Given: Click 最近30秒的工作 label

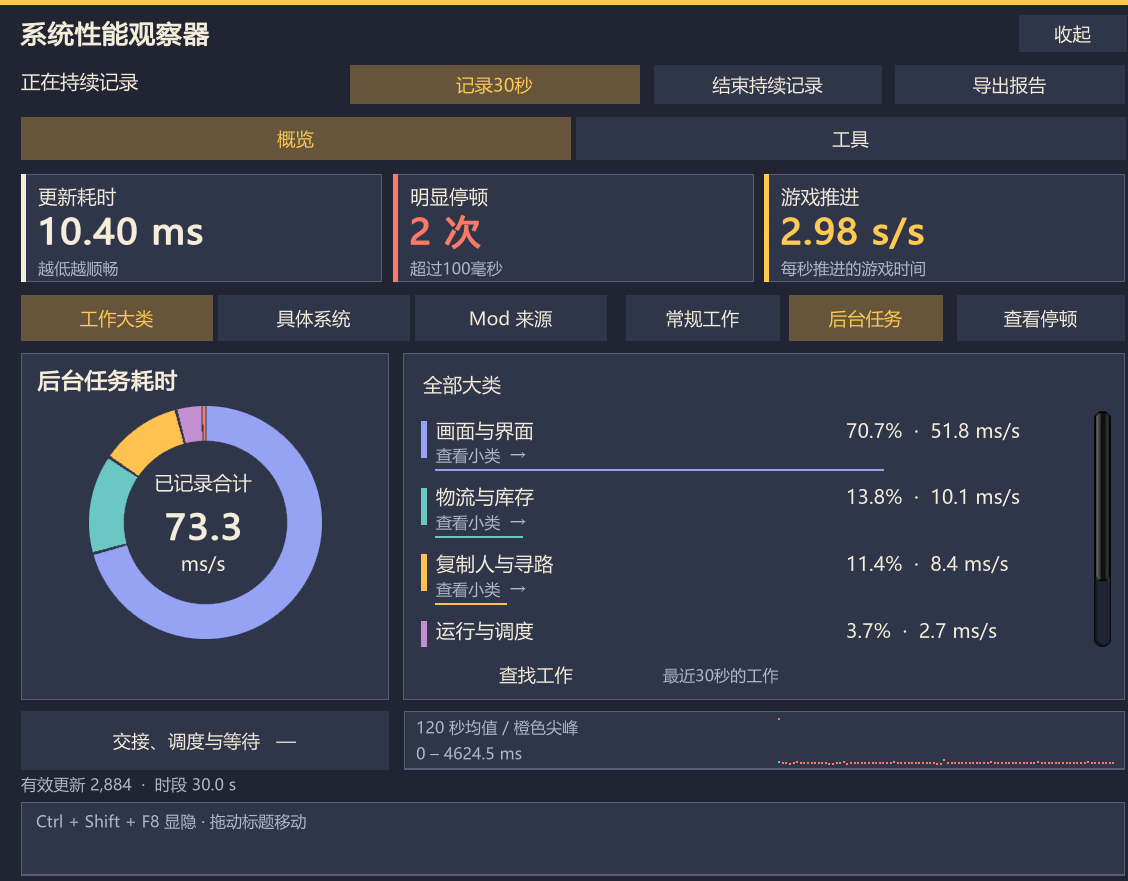Looking at the screenshot, I should point(720,675).
